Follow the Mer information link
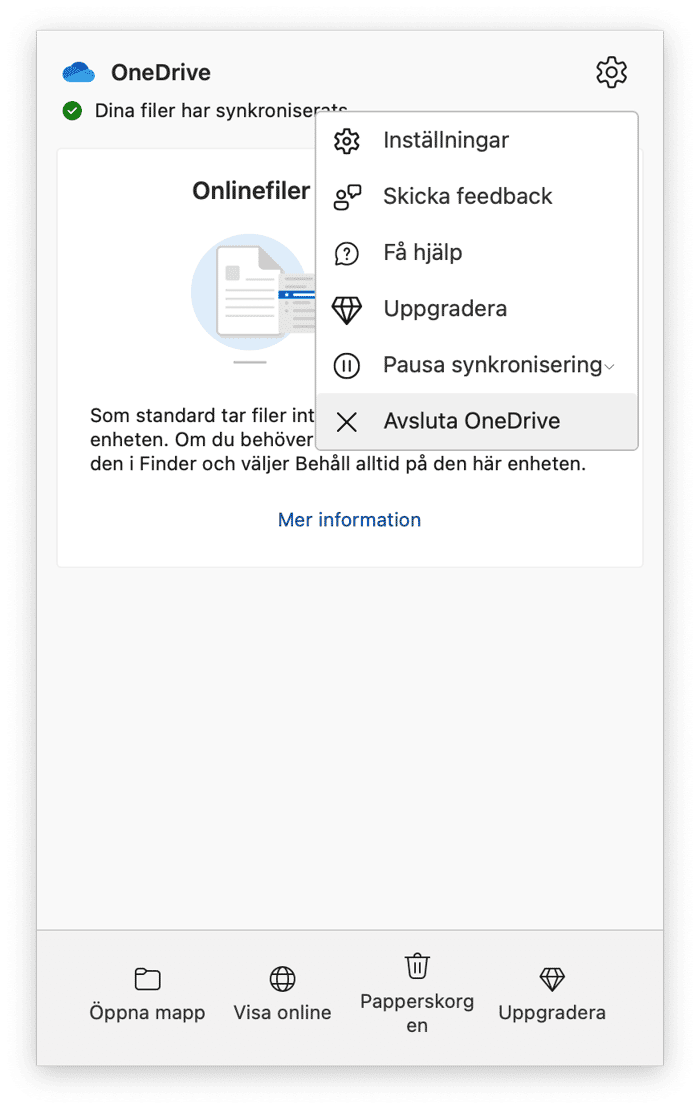The height and width of the screenshot is (1109, 700). (349, 520)
